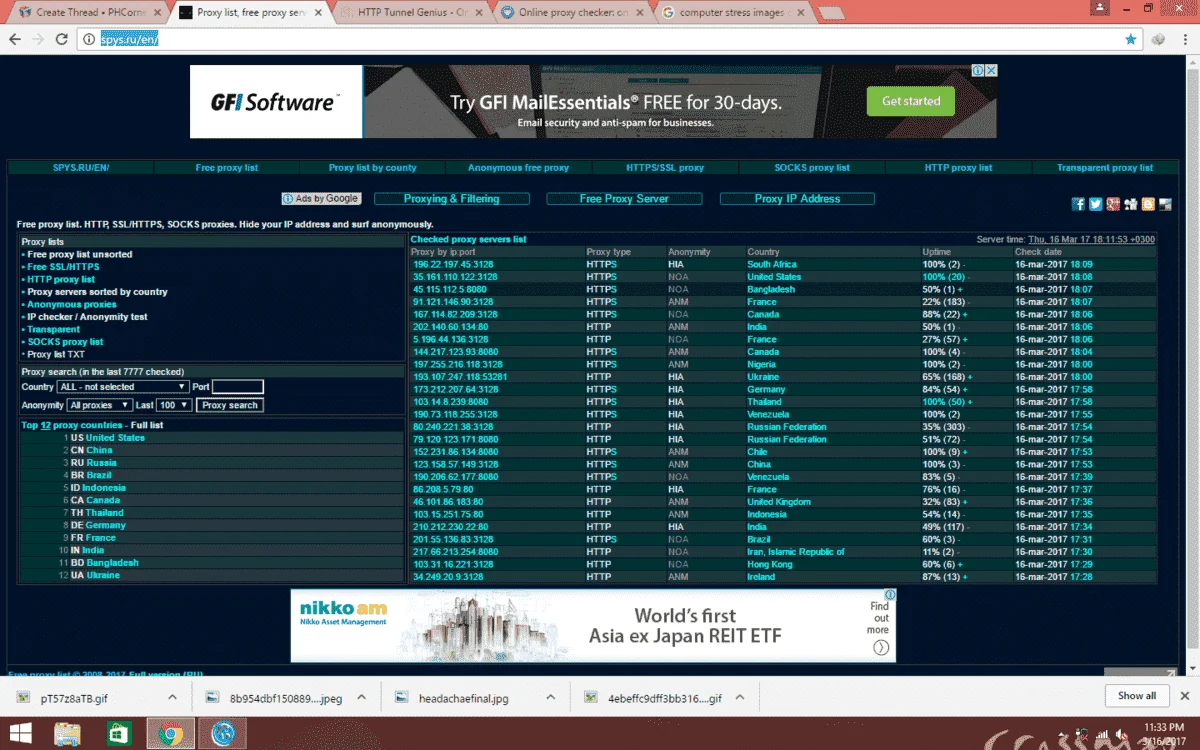Image resolution: width=1200 pixels, height=750 pixels.
Task: Click the Blogger share icon
Action: [x=1148, y=204]
